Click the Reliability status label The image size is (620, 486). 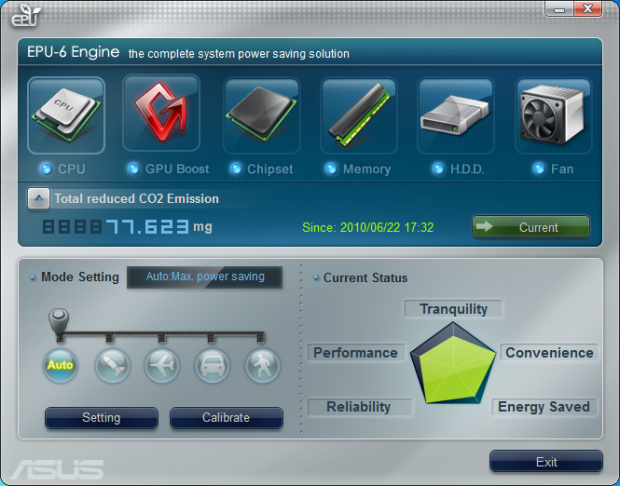point(359,407)
